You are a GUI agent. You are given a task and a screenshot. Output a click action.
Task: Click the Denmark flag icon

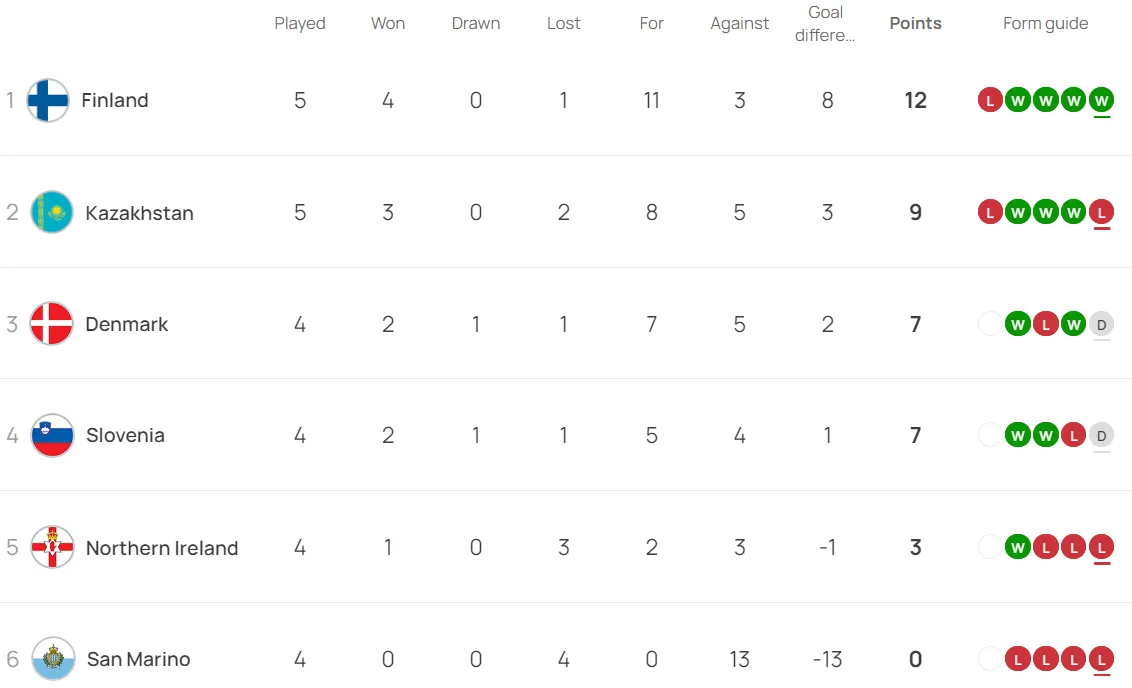pos(52,324)
